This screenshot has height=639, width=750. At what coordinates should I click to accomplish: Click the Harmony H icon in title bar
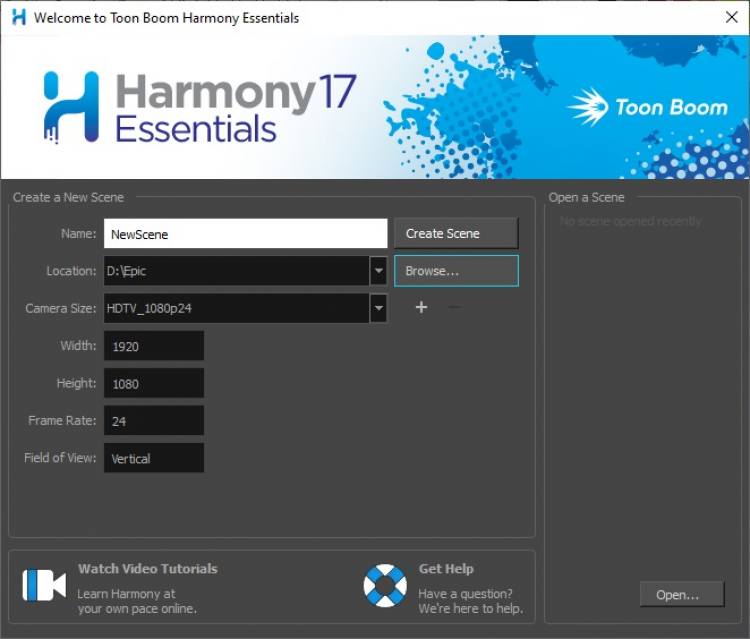19,18
